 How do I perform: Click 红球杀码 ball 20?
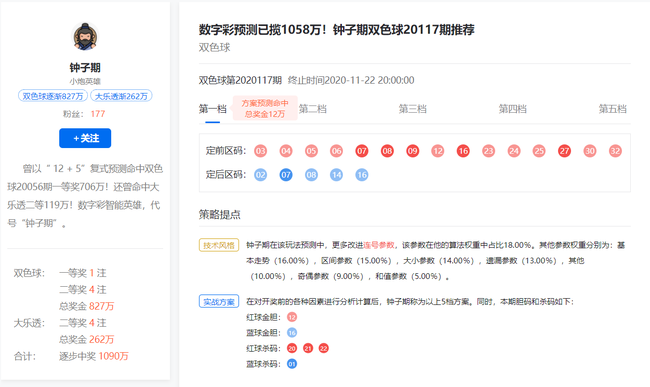292,348
